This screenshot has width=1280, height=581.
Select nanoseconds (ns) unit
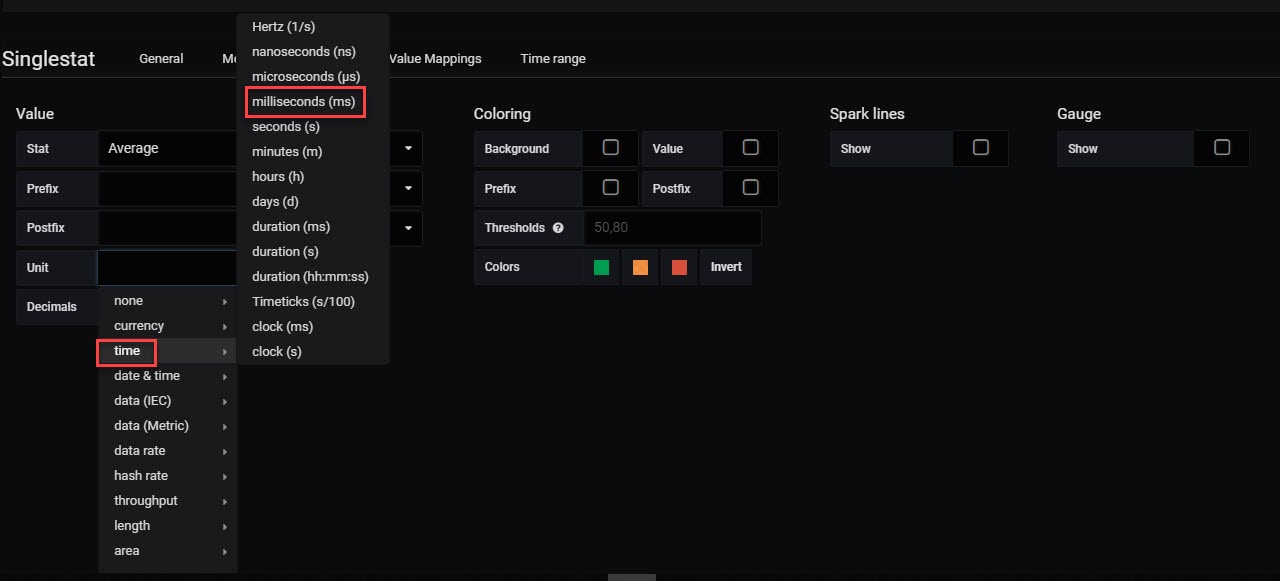[x=313, y=52]
